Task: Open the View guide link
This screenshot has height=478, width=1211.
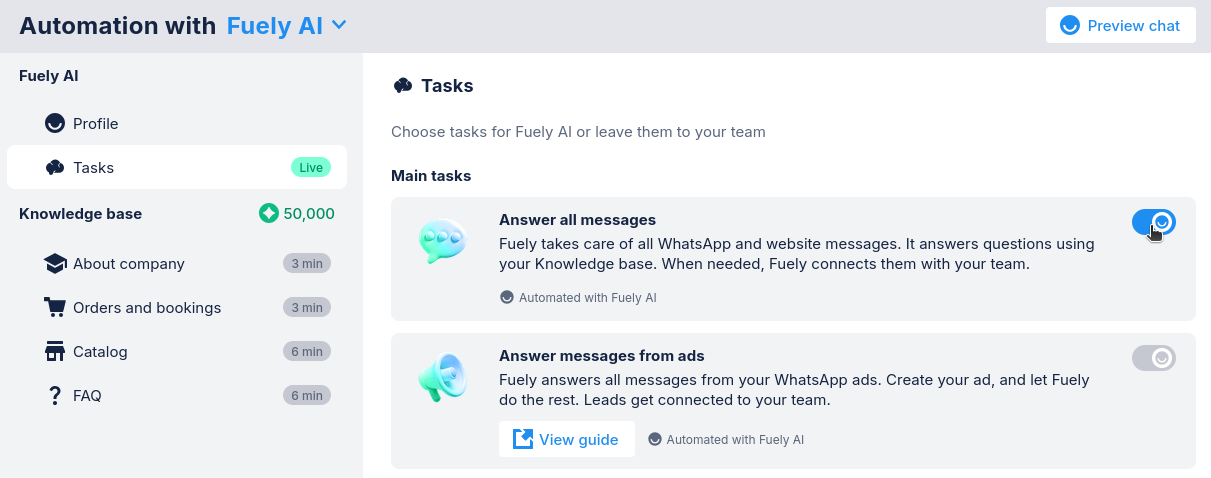Action: tap(566, 439)
